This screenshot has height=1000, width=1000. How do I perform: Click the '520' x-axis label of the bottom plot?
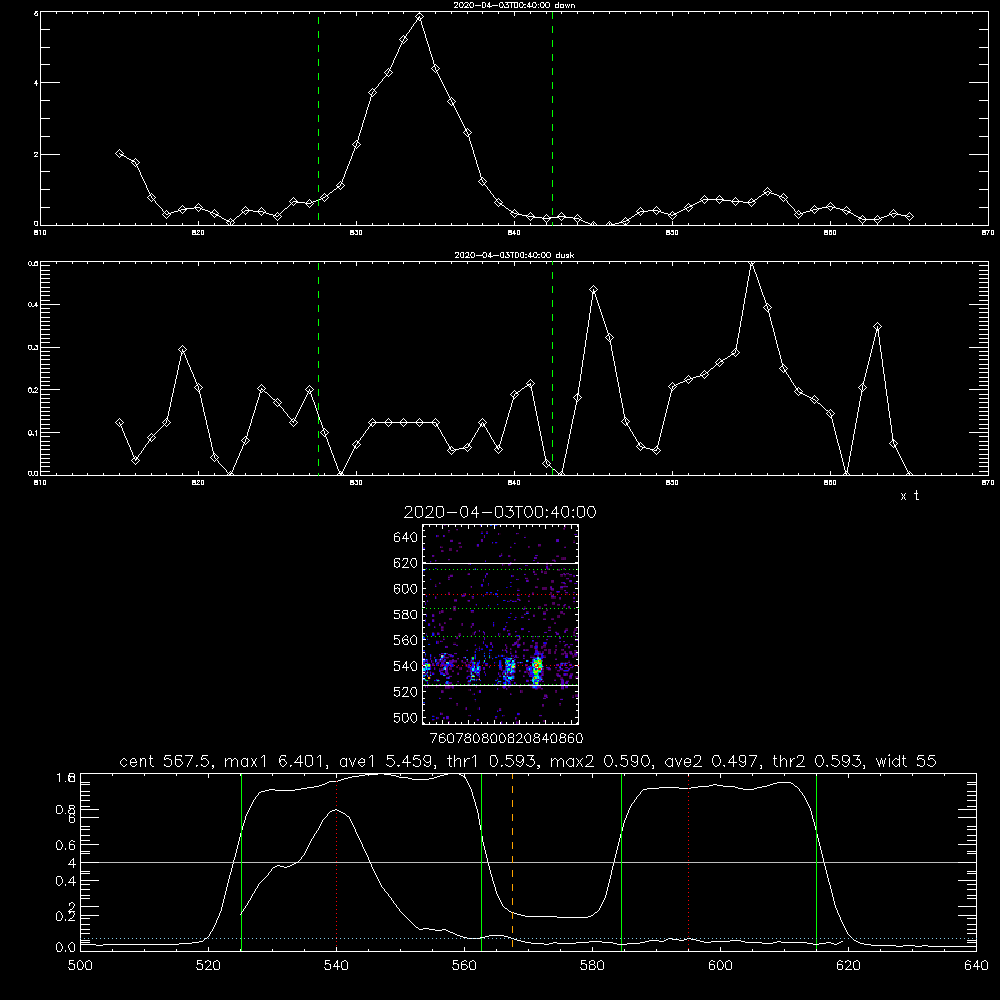209,966
